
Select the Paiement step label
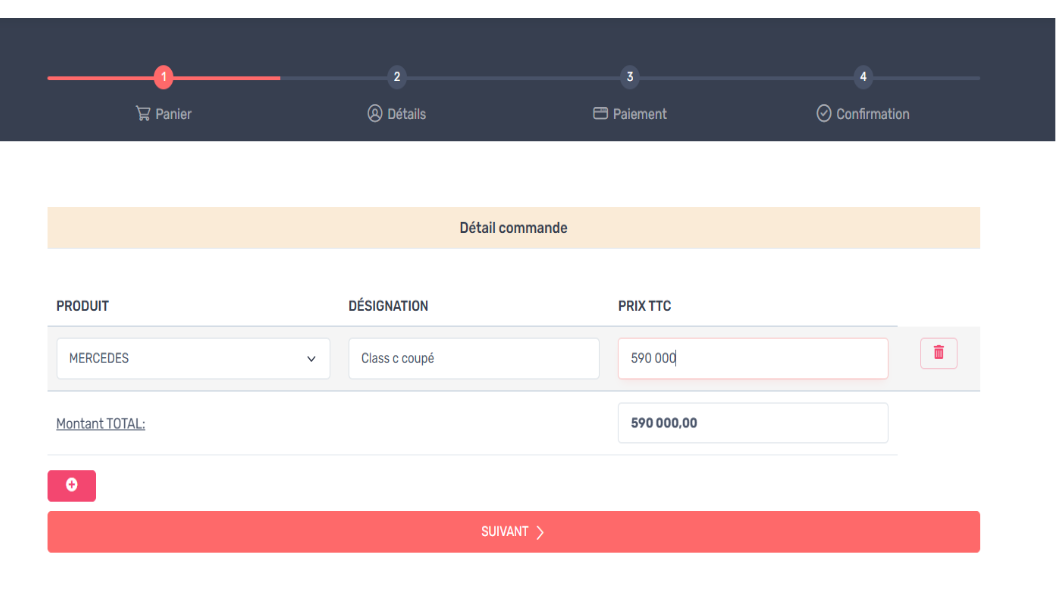click(x=640, y=114)
